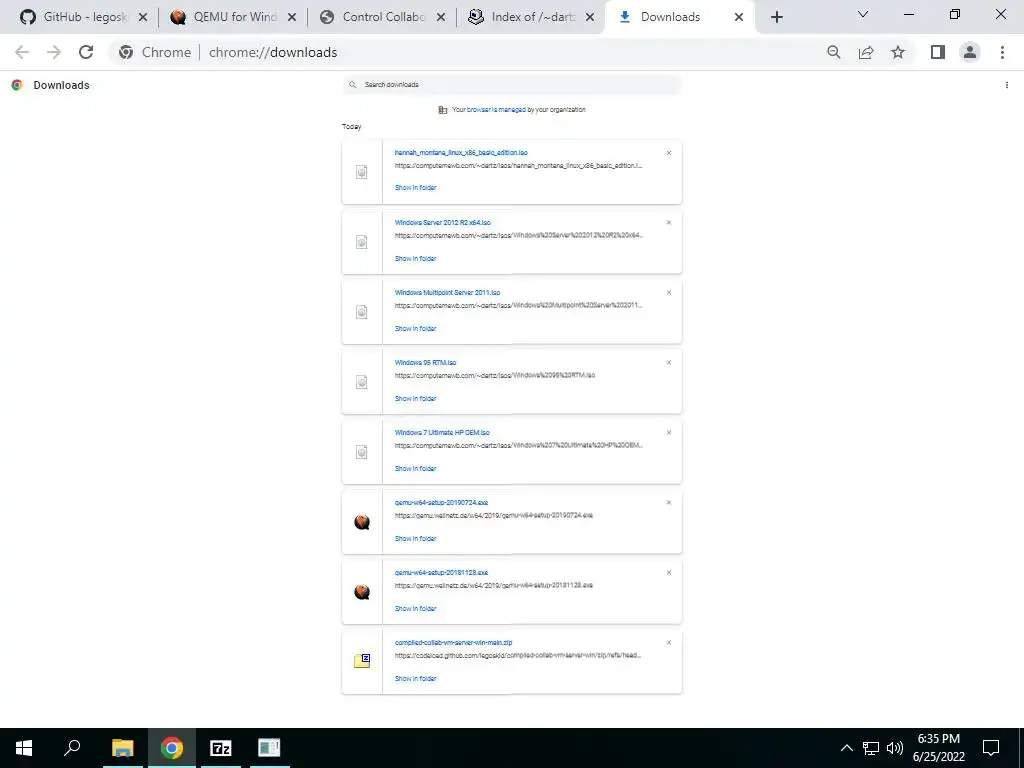Switch to the Index of /~dartz tab
The height and width of the screenshot is (768, 1024).
[x=524, y=17]
